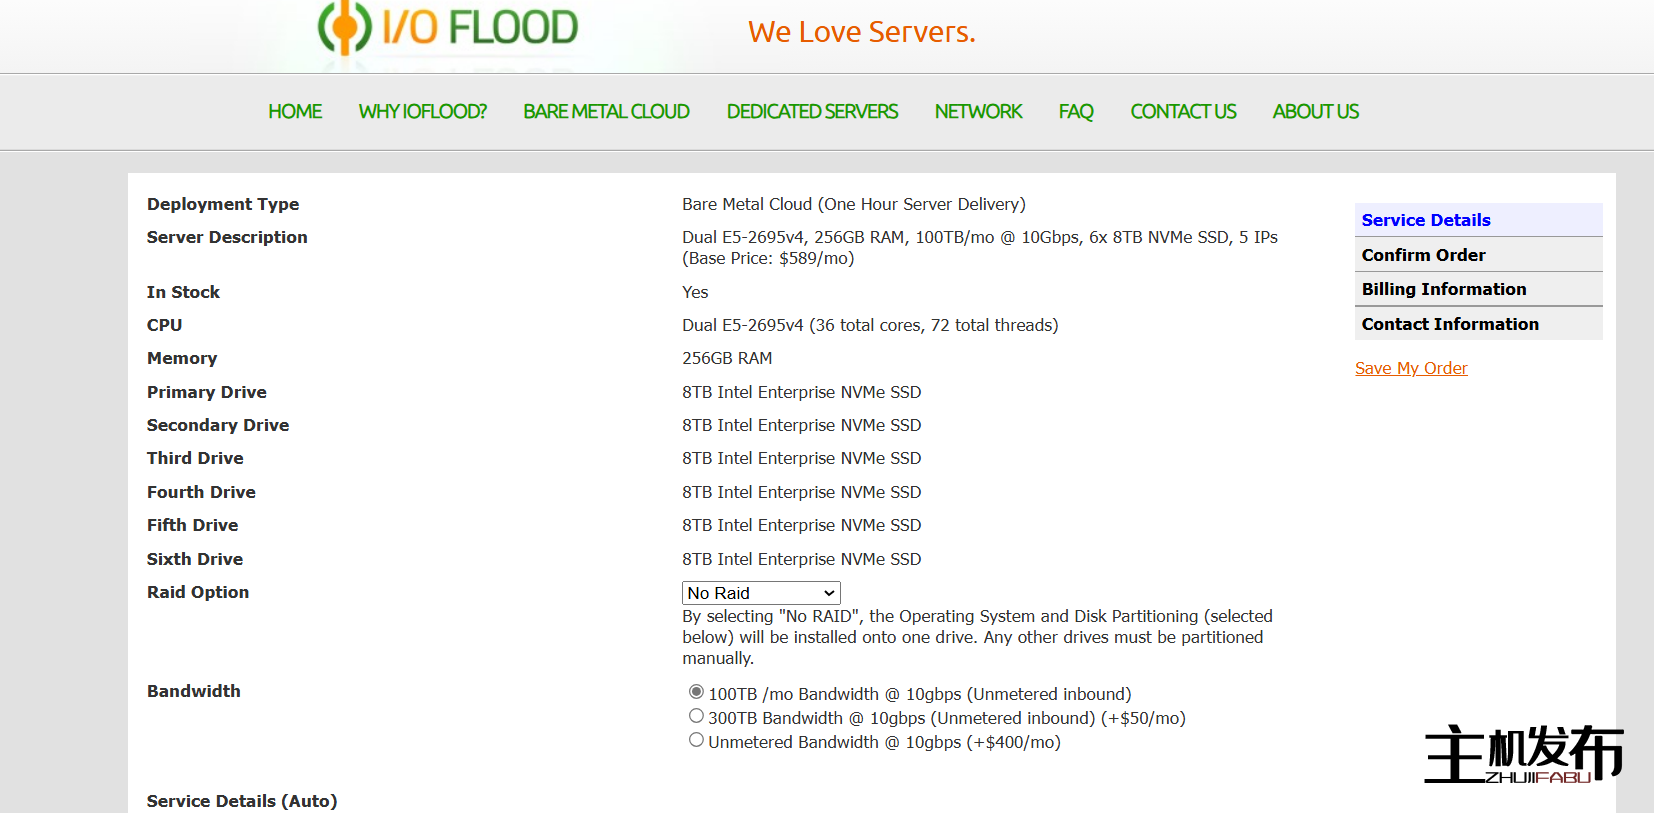This screenshot has height=813, width=1654.
Task: Open the Raid Option dropdown
Action: pos(761,593)
